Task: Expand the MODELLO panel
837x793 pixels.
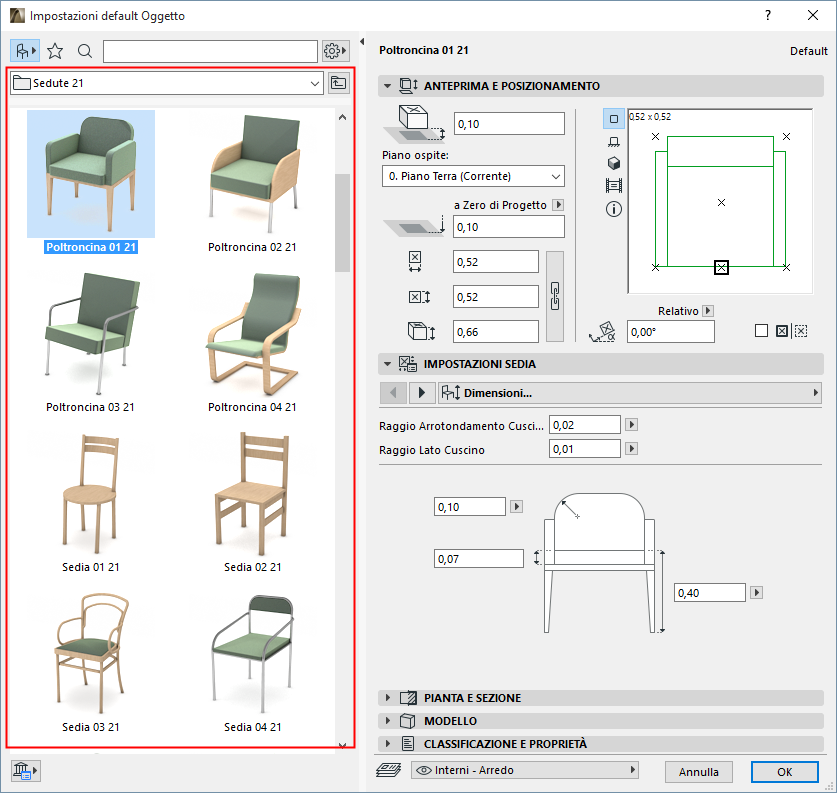Action: pyautogui.click(x=387, y=721)
